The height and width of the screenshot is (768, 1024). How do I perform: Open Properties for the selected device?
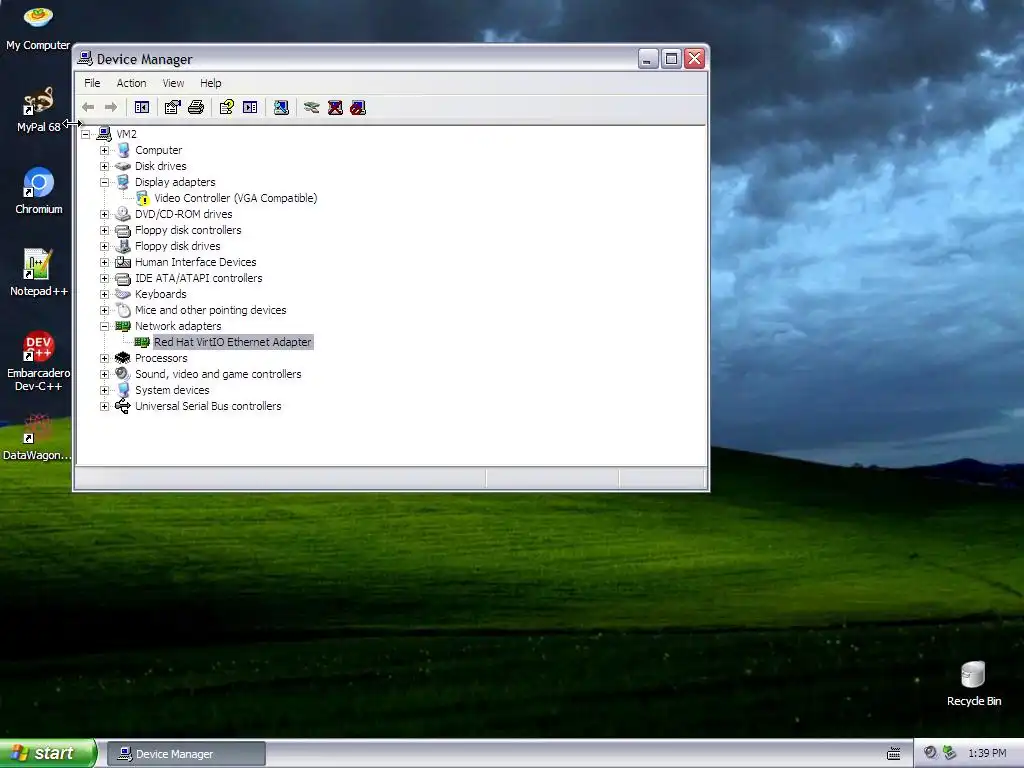click(172, 107)
